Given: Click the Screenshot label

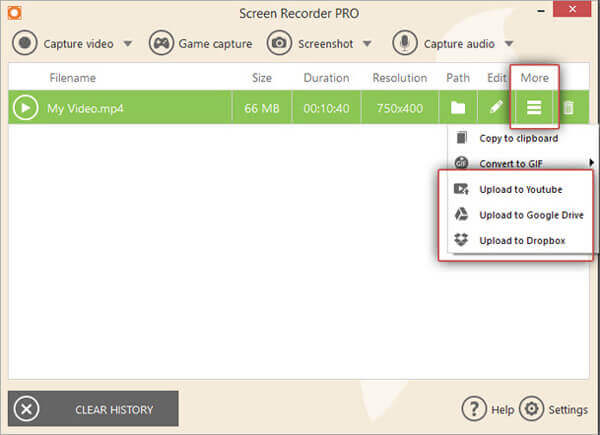Looking at the screenshot, I should [326, 44].
